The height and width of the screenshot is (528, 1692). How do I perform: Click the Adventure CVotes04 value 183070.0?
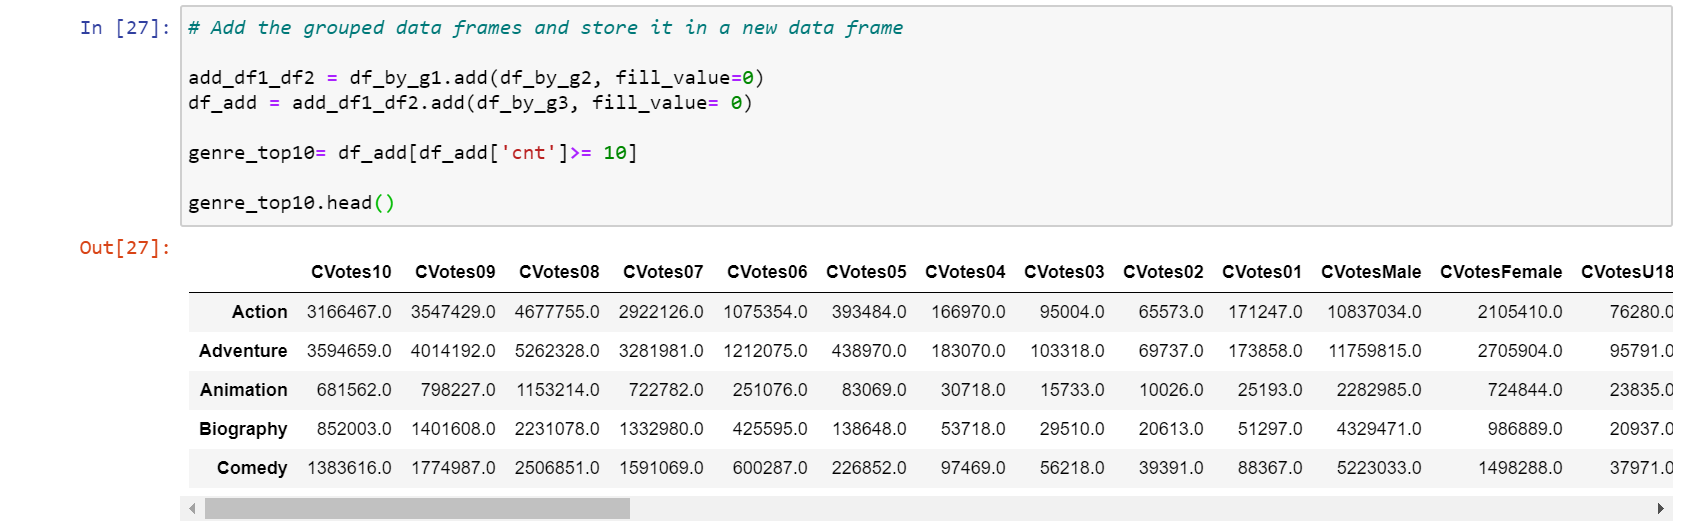[968, 351]
